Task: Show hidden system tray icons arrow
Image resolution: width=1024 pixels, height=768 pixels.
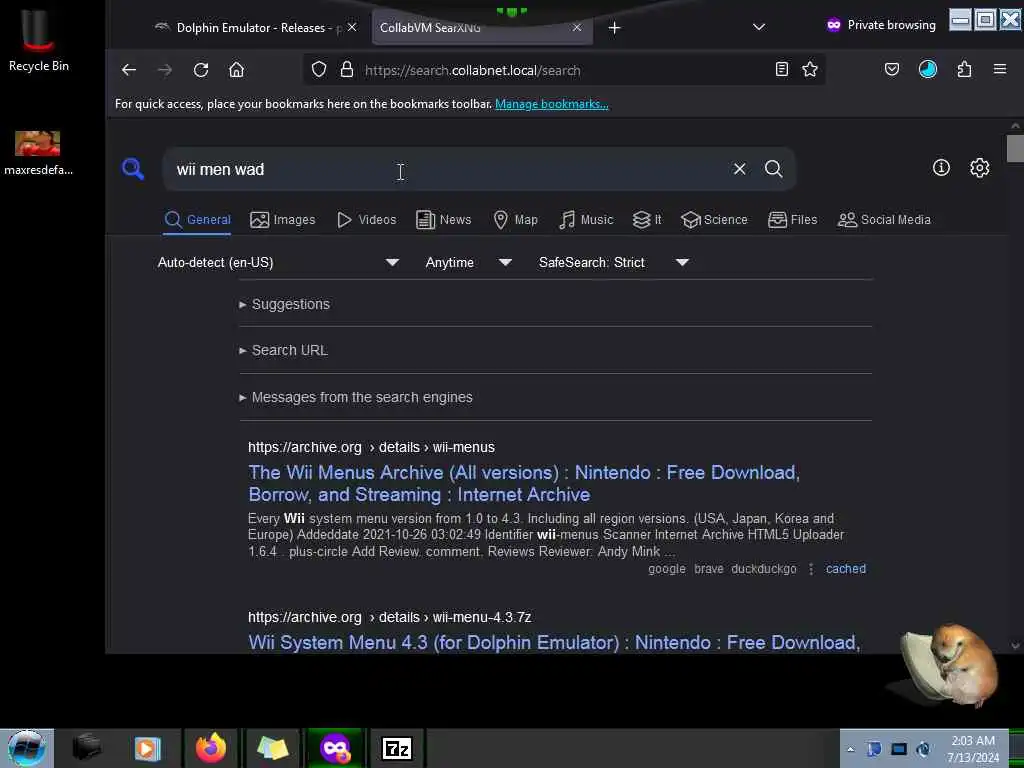Action: [x=850, y=749]
